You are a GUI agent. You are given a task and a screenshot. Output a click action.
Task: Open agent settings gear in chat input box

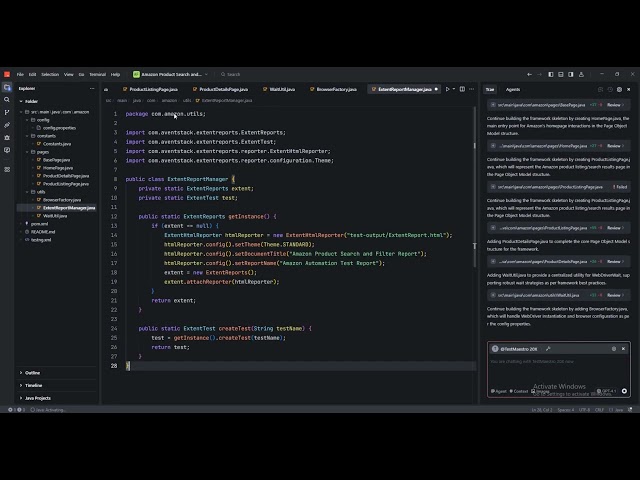614,349
